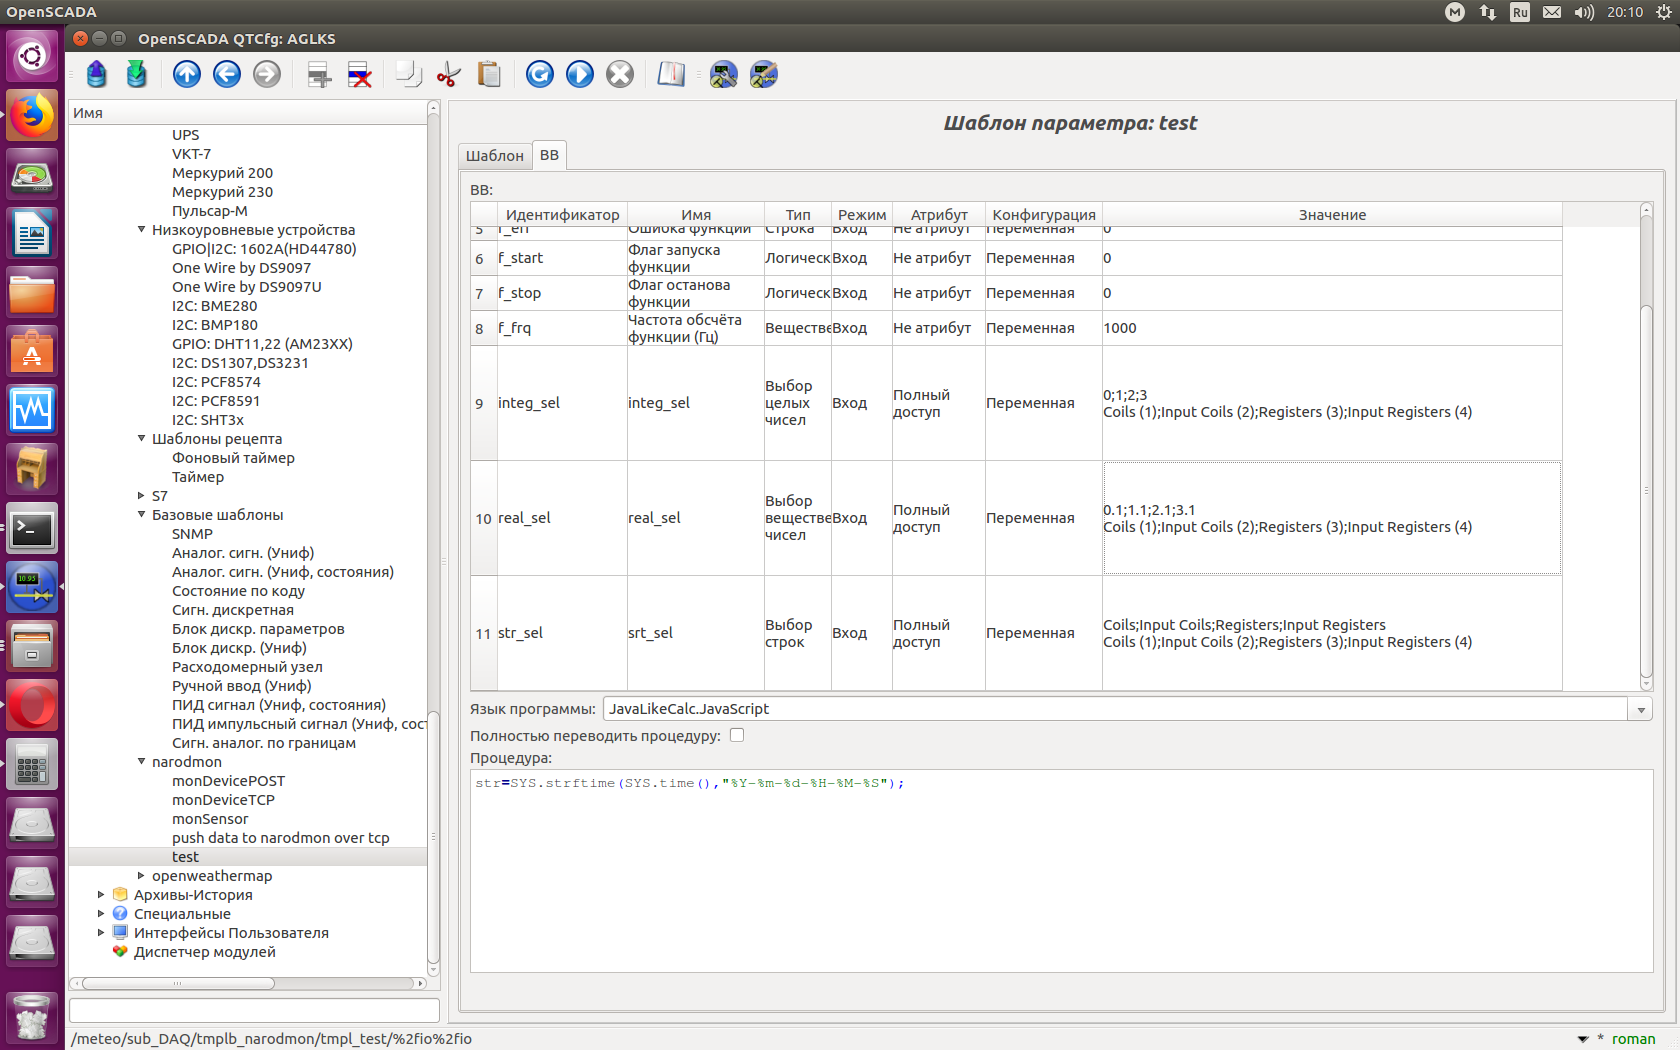Open Firefox from the Ubuntu dock
This screenshot has width=1680, height=1050.
tap(32, 116)
